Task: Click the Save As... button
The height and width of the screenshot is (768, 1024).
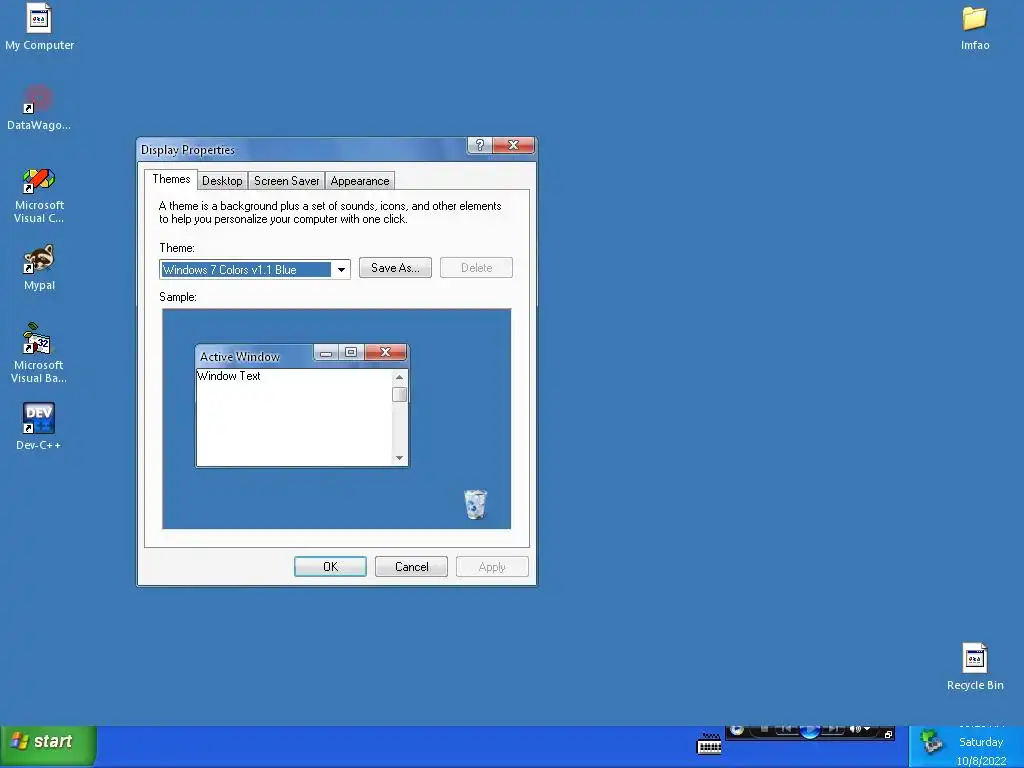Action: point(395,268)
